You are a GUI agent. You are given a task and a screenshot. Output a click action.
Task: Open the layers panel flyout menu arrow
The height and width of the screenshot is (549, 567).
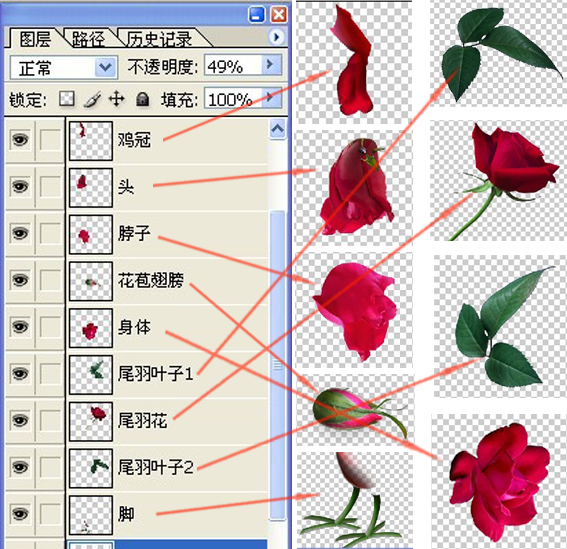[276, 37]
